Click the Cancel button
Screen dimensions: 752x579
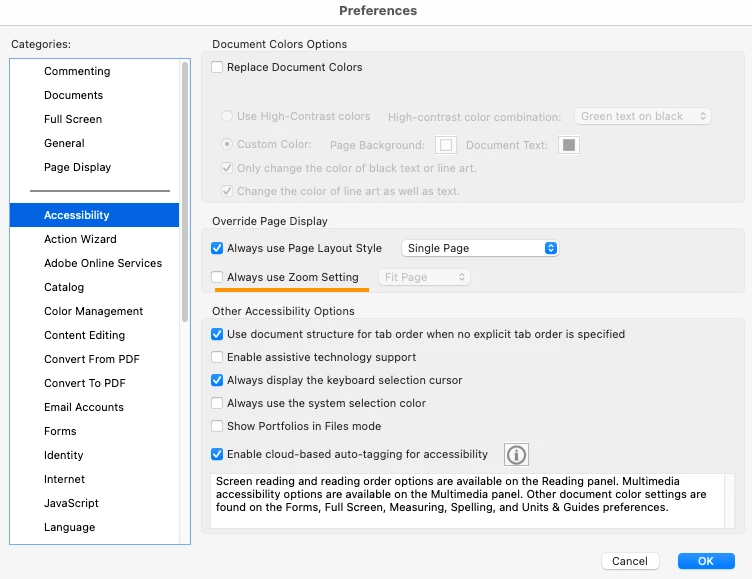coord(630,561)
